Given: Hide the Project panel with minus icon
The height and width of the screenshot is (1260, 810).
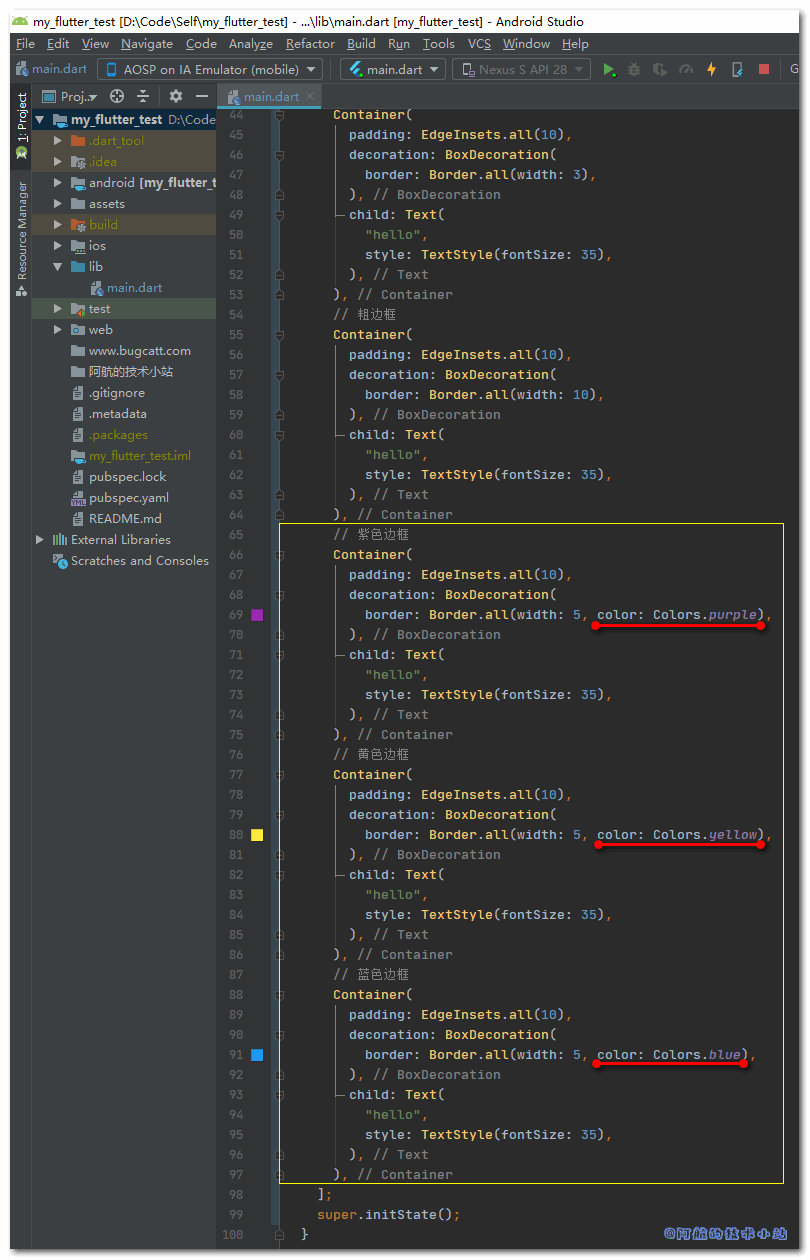Looking at the screenshot, I should pyautogui.click(x=202, y=96).
